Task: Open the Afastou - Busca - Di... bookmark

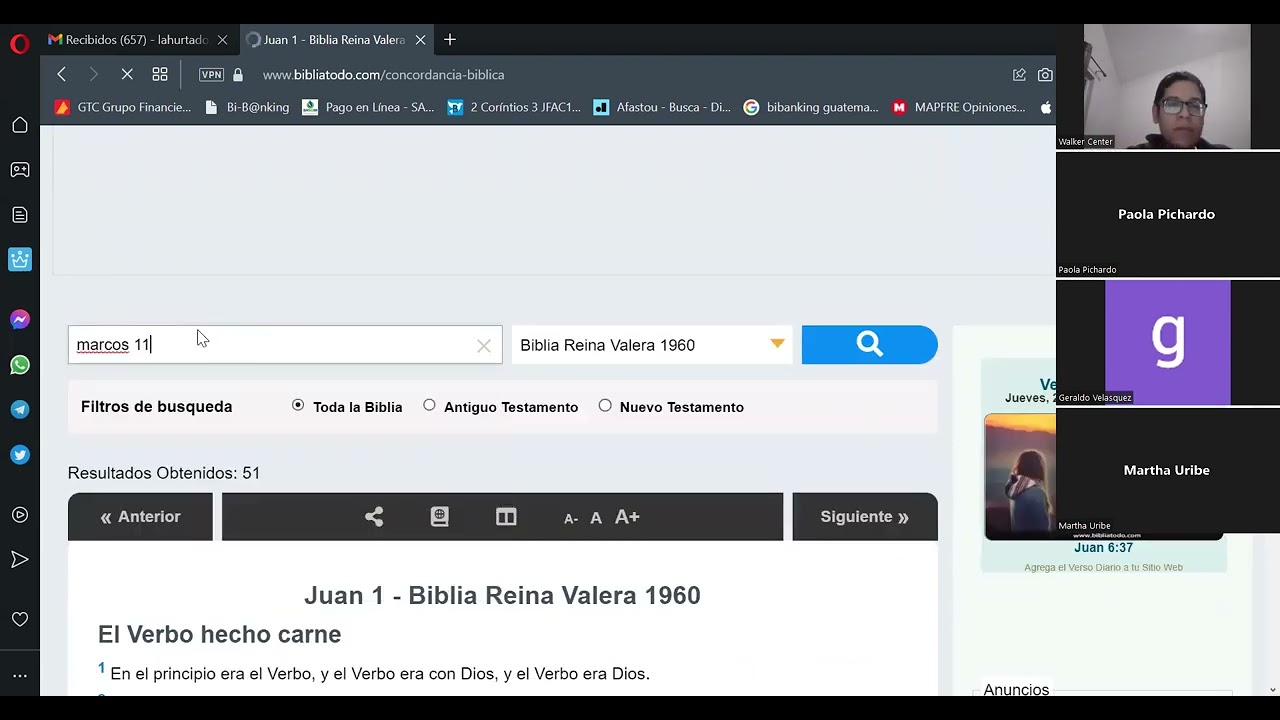Action: (662, 107)
